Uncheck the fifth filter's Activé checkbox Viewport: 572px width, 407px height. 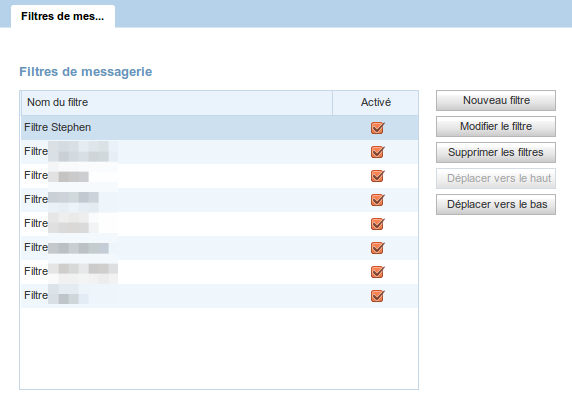pos(377,224)
